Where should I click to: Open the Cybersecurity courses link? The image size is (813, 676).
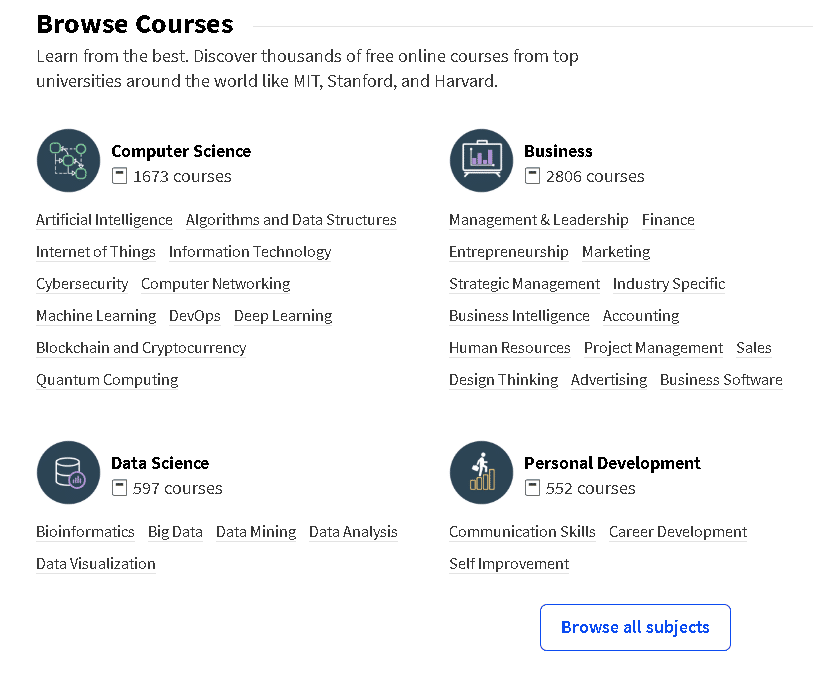tap(82, 284)
